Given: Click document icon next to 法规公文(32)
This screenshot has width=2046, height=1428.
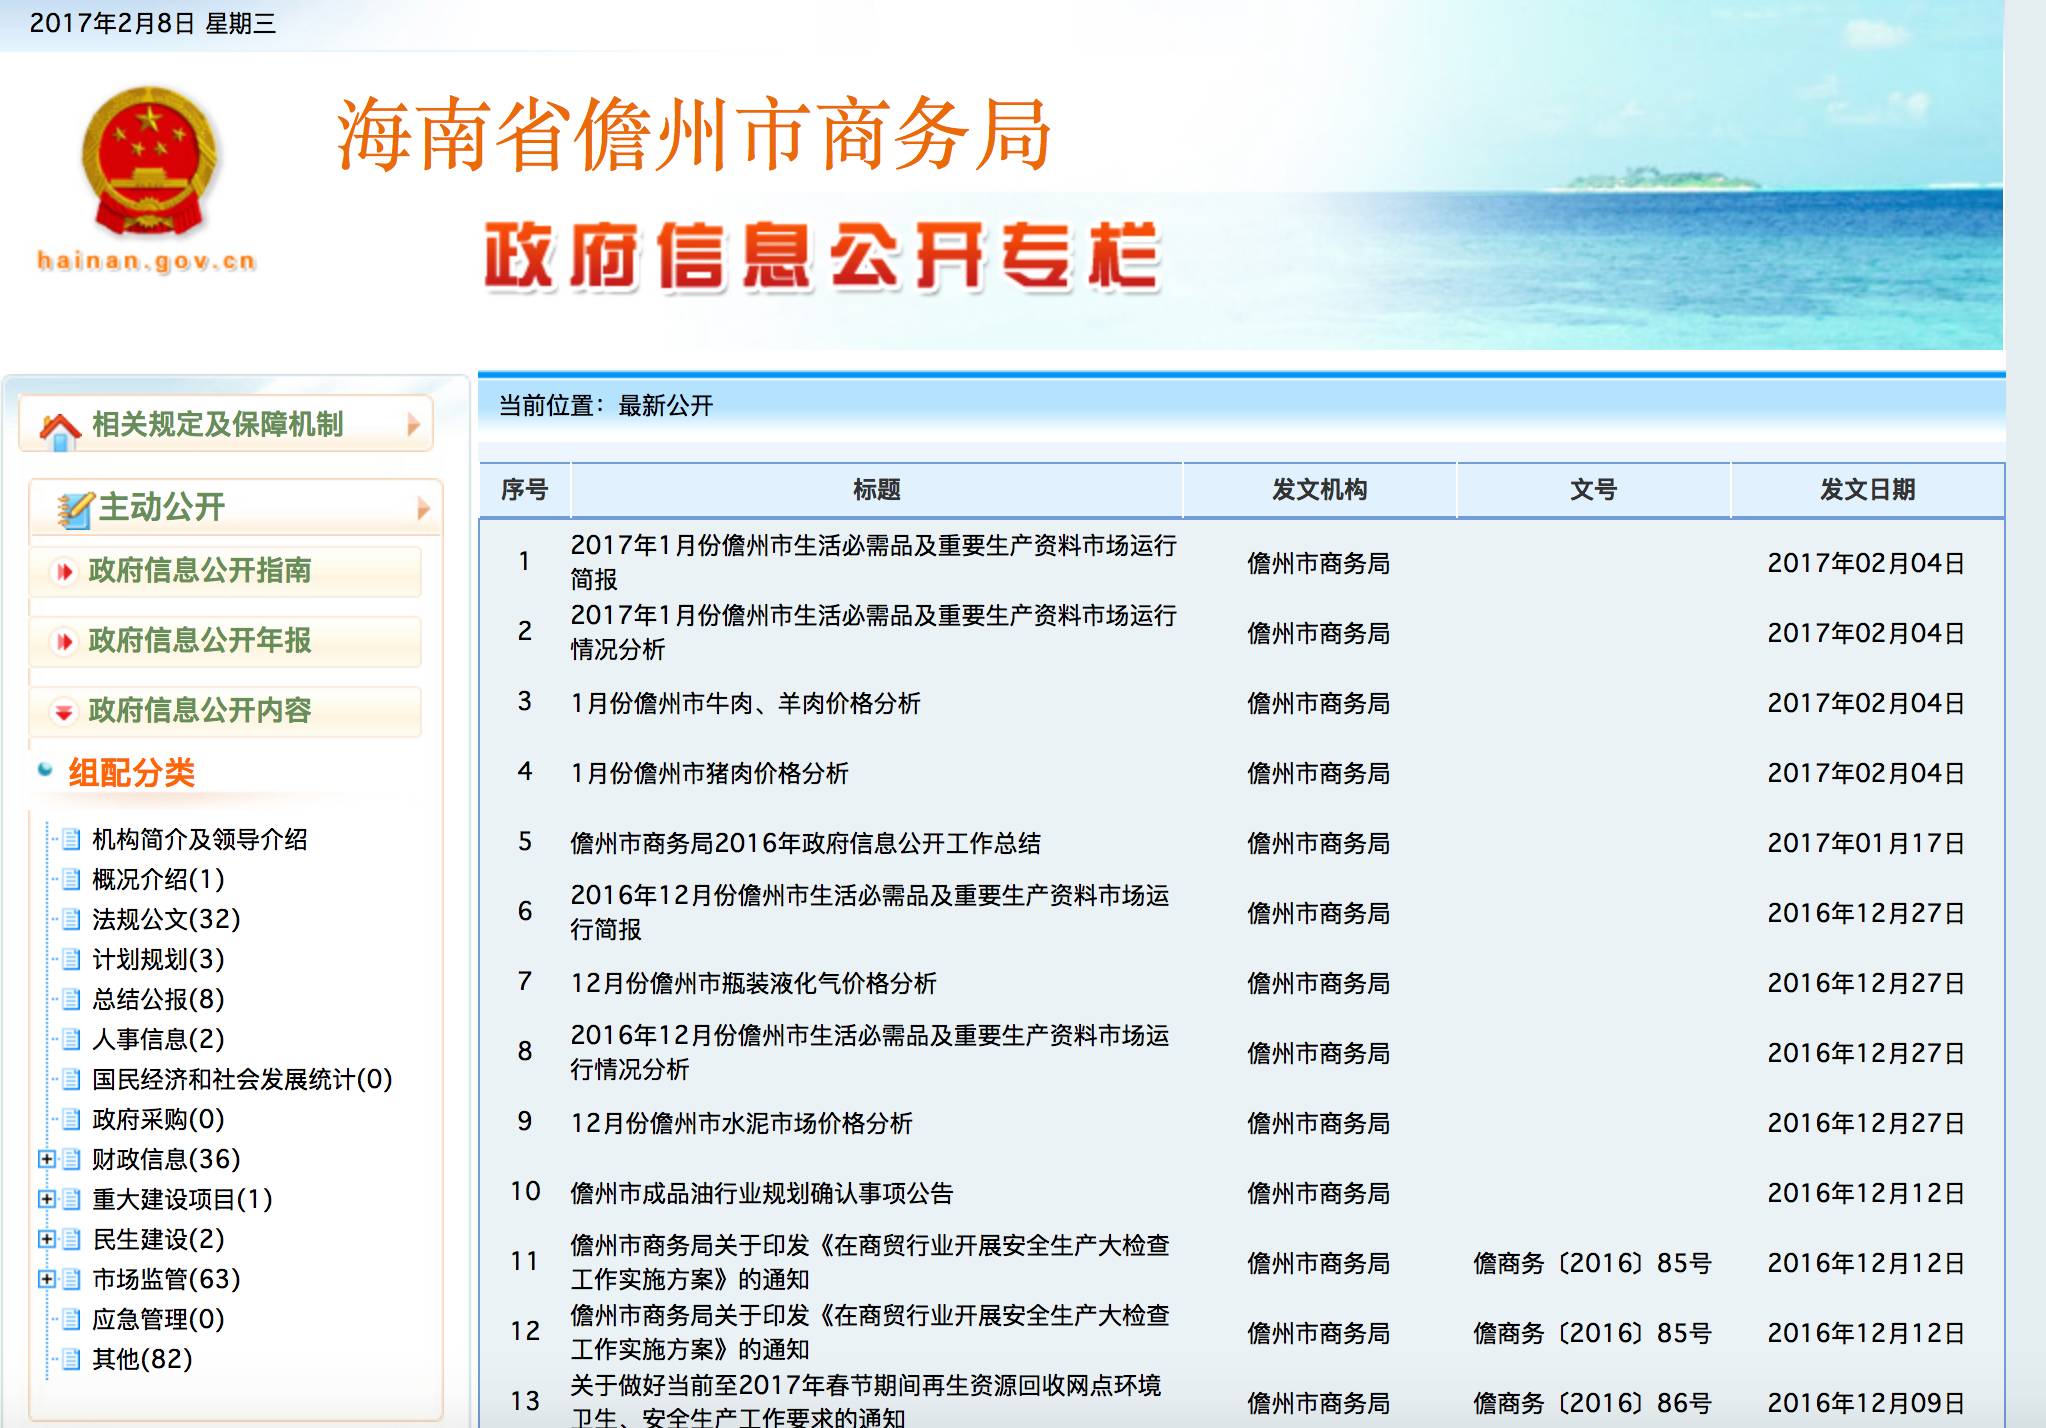Looking at the screenshot, I should click(x=71, y=919).
